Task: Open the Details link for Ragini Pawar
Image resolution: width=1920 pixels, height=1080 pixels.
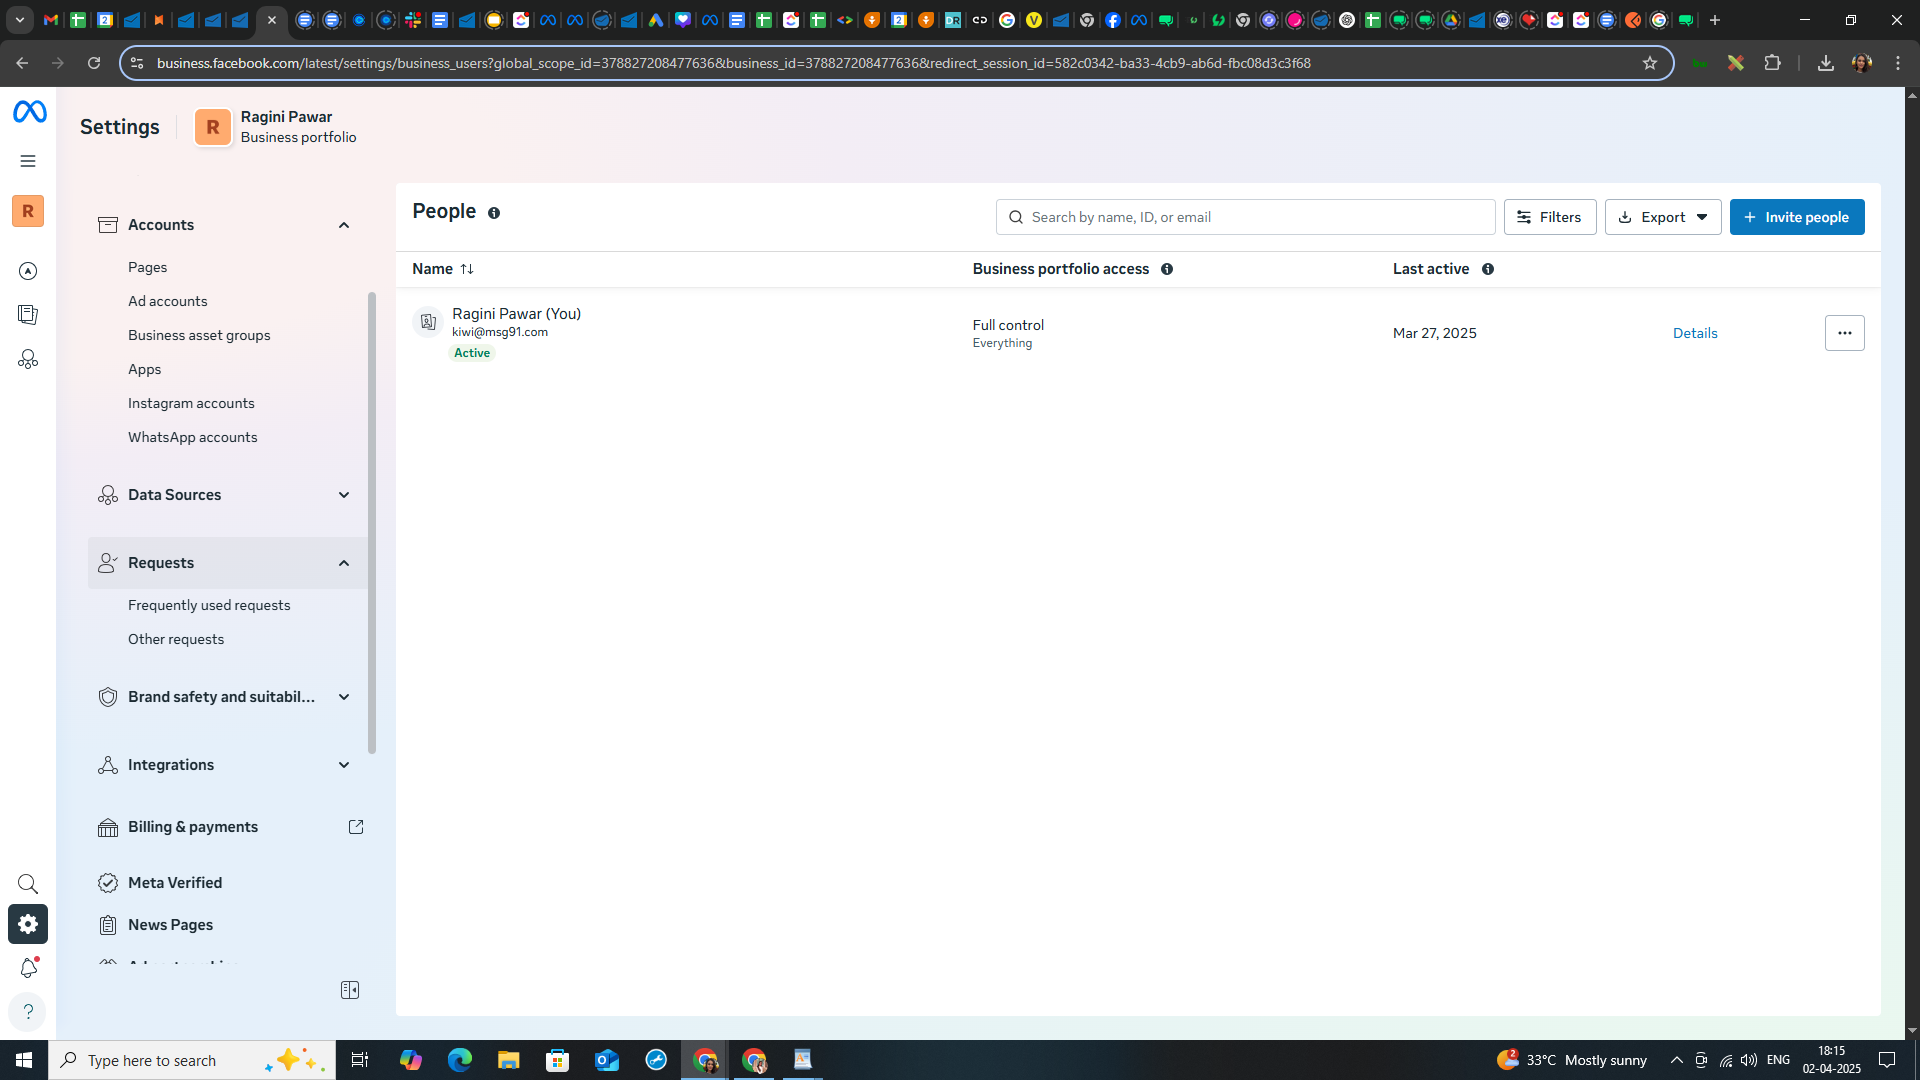Action: pyautogui.click(x=1695, y=333)
